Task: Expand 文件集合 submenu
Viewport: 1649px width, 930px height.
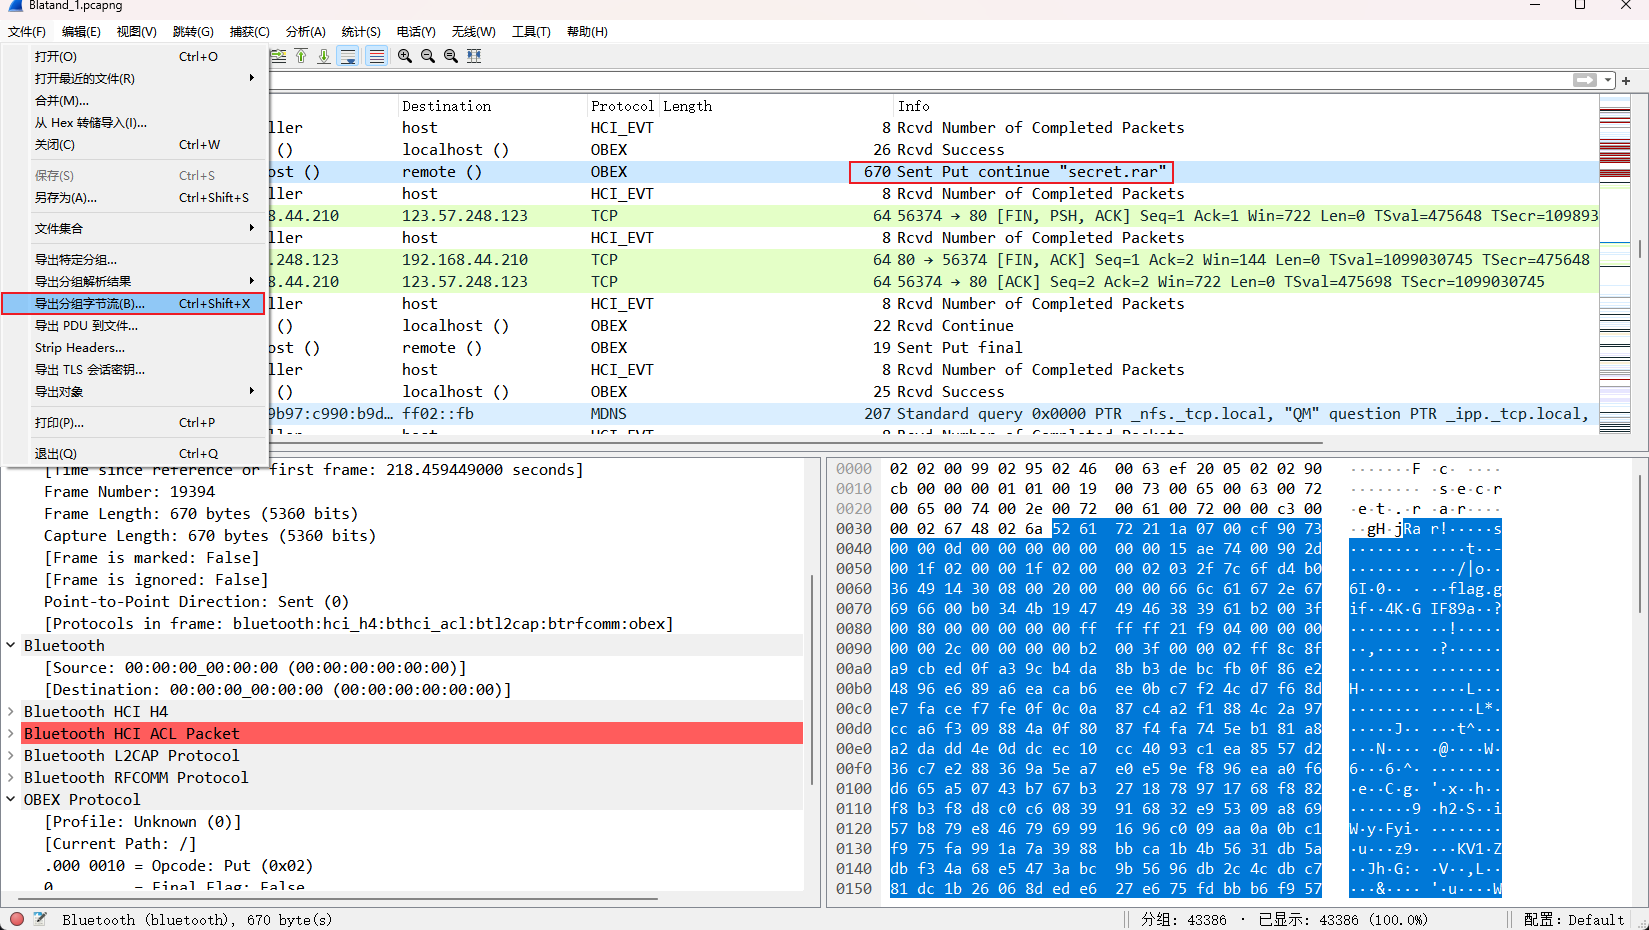Action: [x=134, y=229]
